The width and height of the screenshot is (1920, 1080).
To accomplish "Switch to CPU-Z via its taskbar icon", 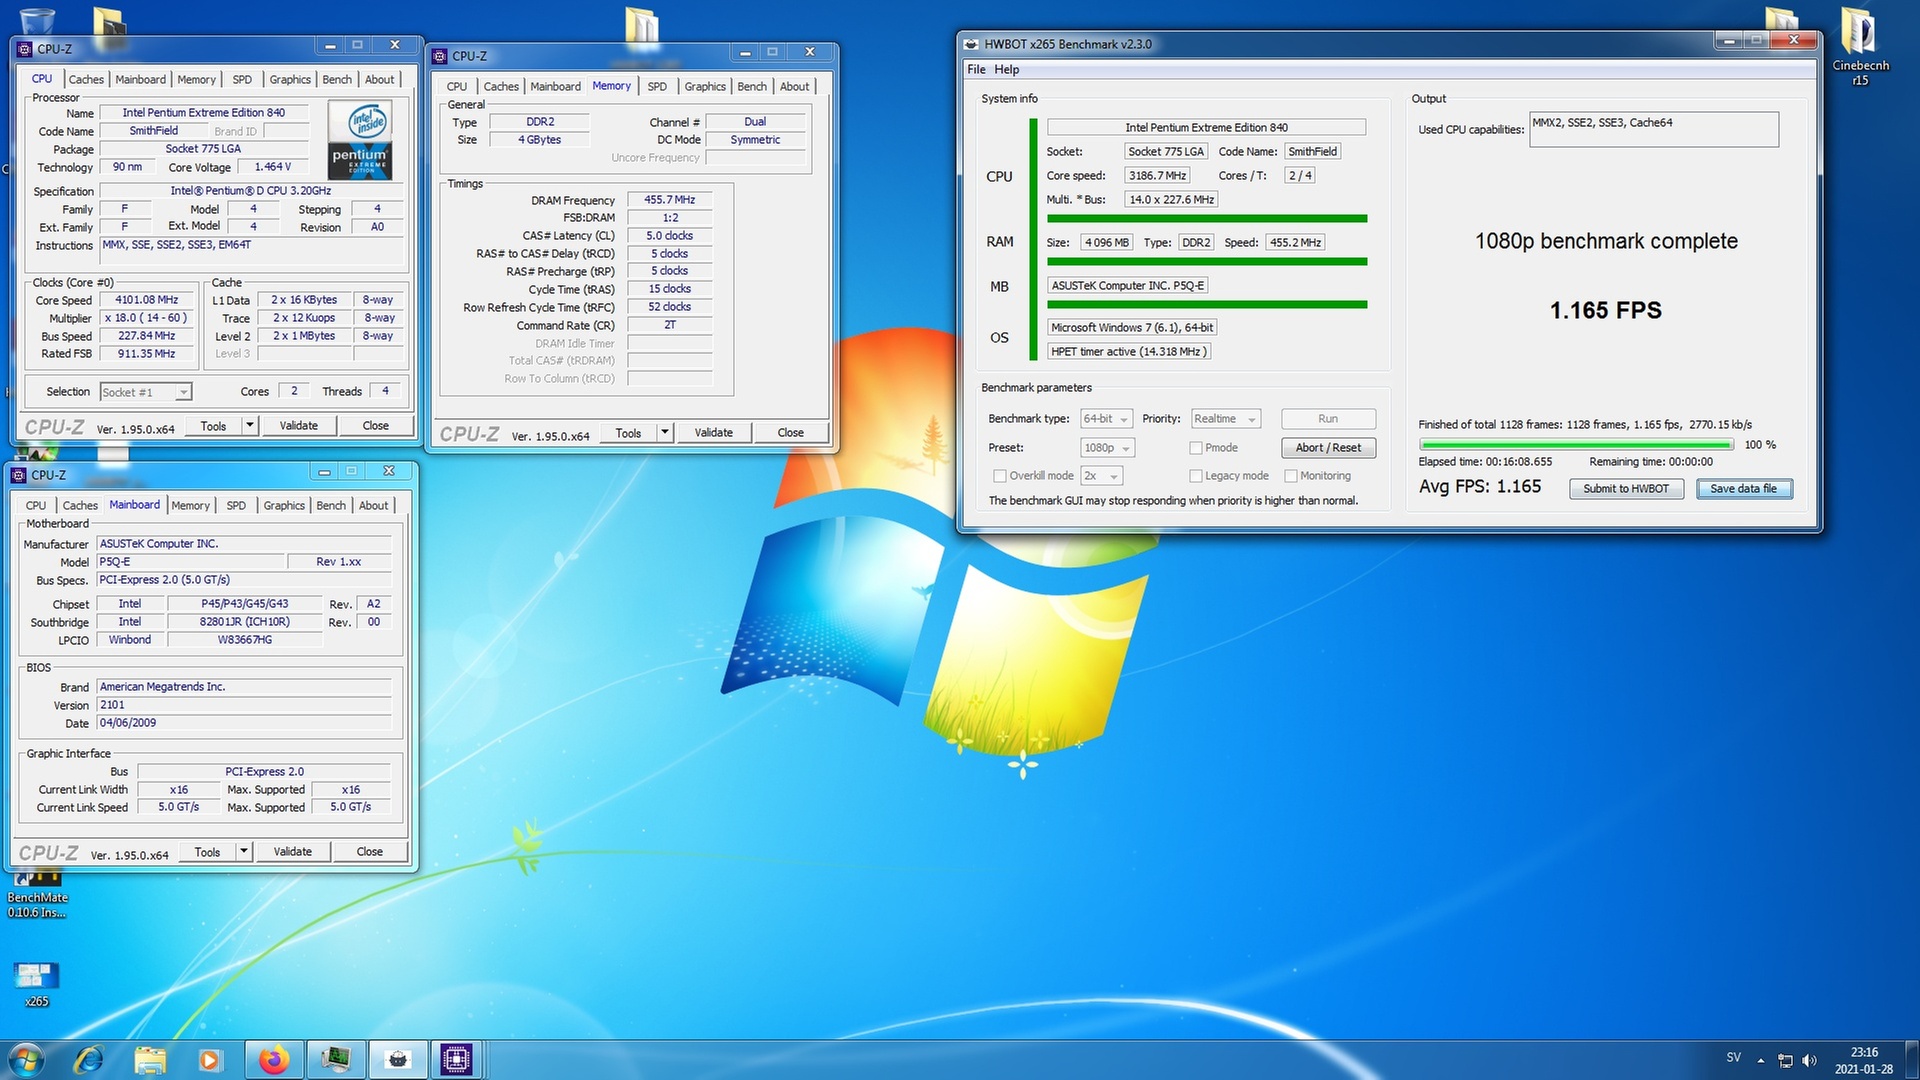I will (x=457, y=1059).
